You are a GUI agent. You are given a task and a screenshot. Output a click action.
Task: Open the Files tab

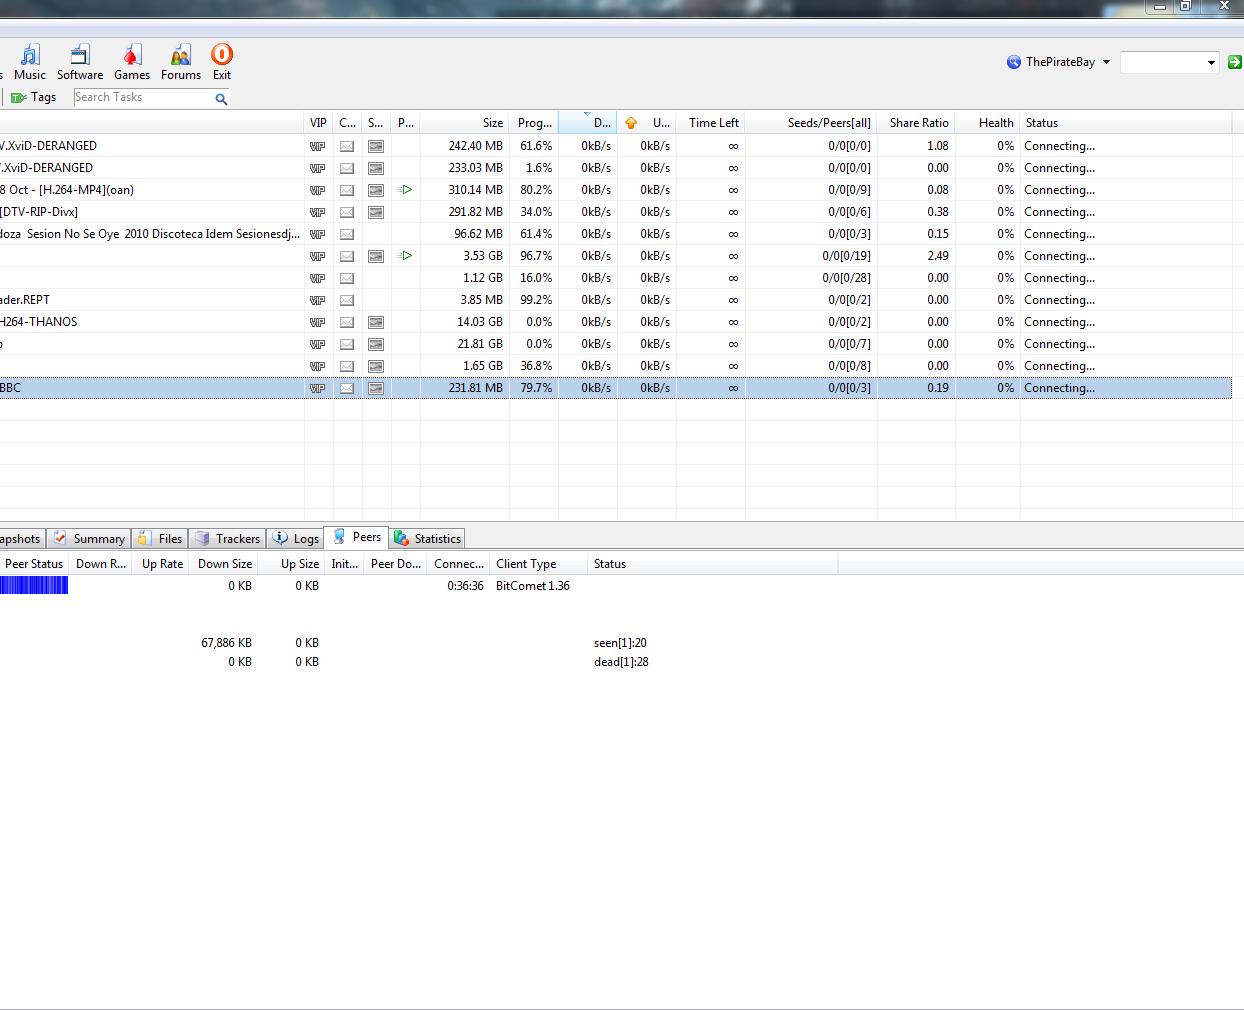160,538
